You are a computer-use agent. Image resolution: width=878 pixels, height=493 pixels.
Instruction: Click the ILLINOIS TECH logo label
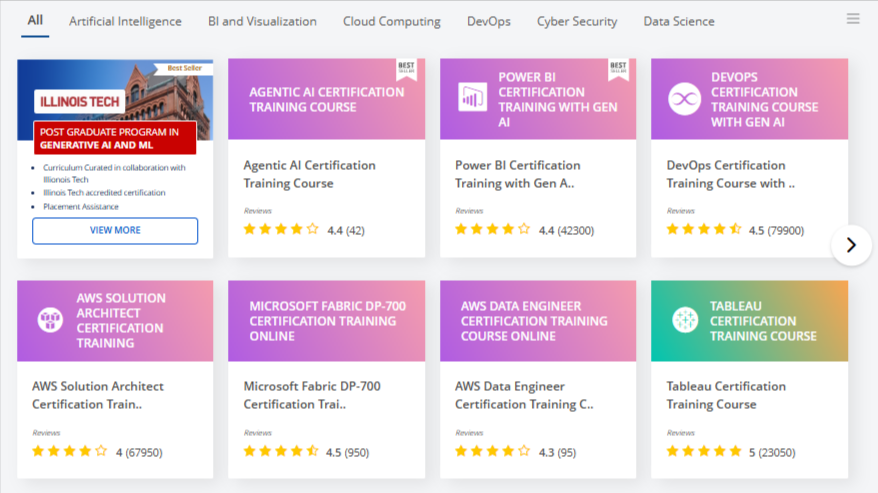[80, 101]
